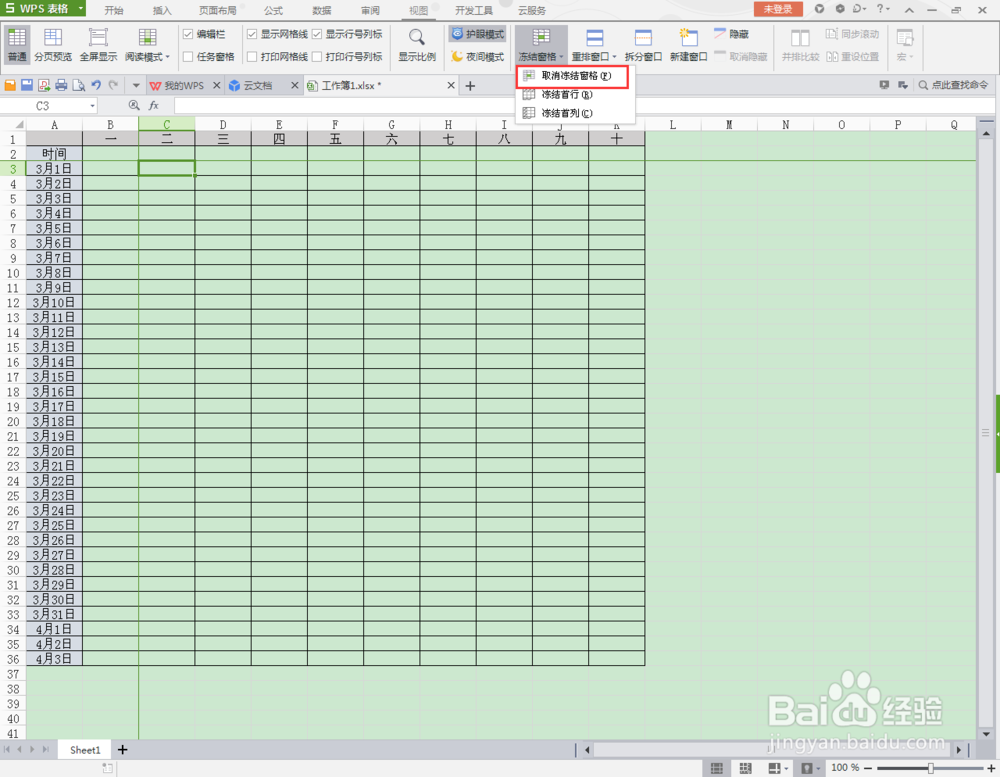Add a new sheet next to Sheet1
The image size is (1000, 777).
pyautogui.click(x=122, y=750)
